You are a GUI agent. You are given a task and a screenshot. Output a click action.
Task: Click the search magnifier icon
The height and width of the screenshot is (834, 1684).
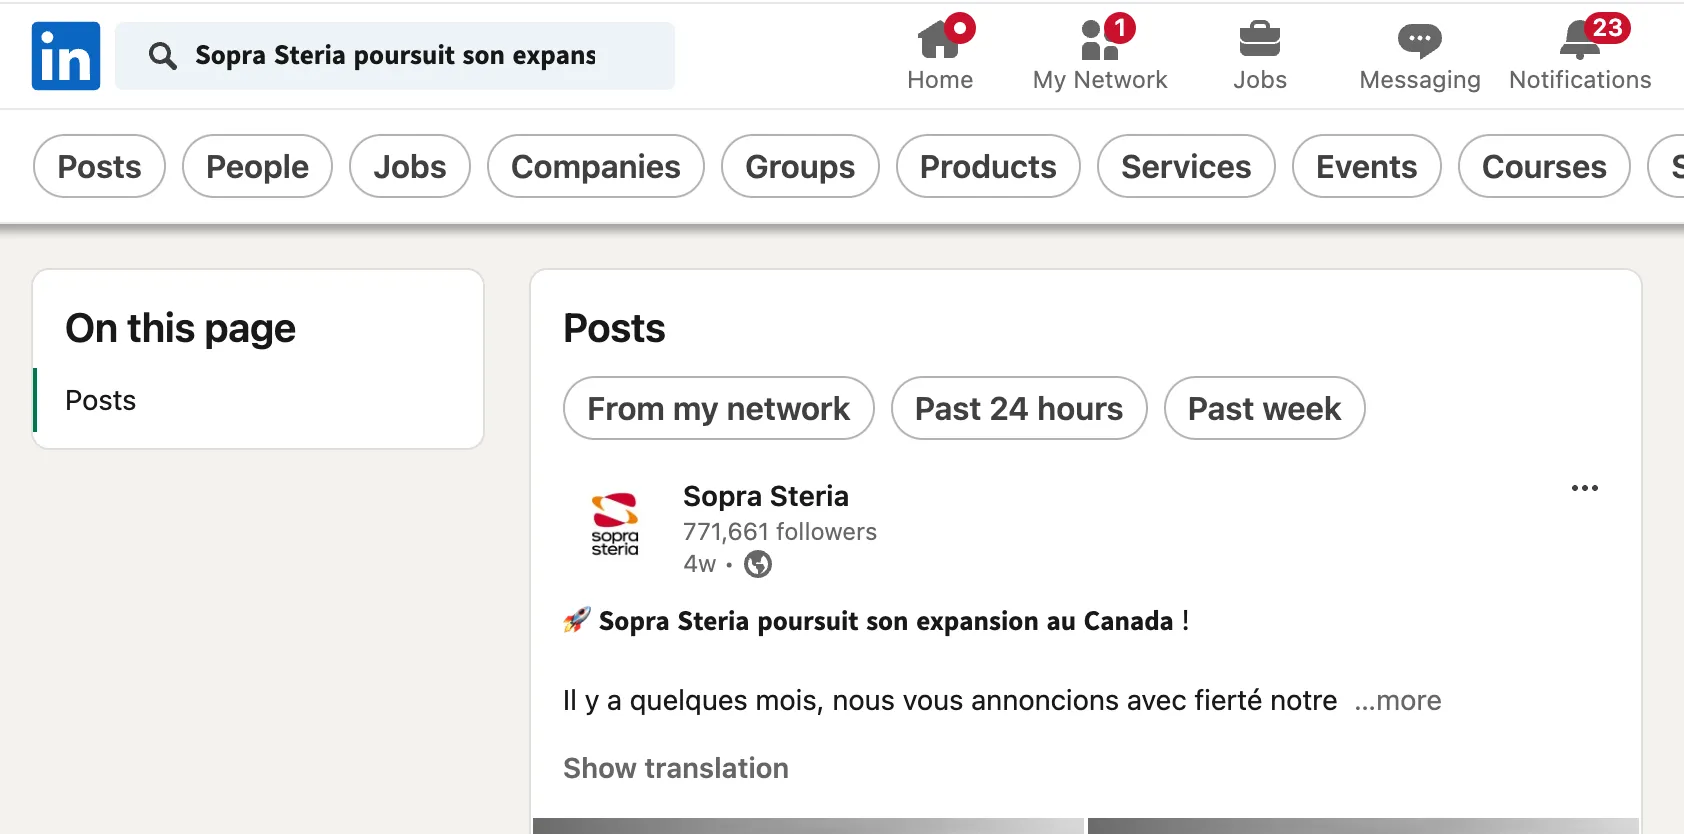(x=163, y=56)
